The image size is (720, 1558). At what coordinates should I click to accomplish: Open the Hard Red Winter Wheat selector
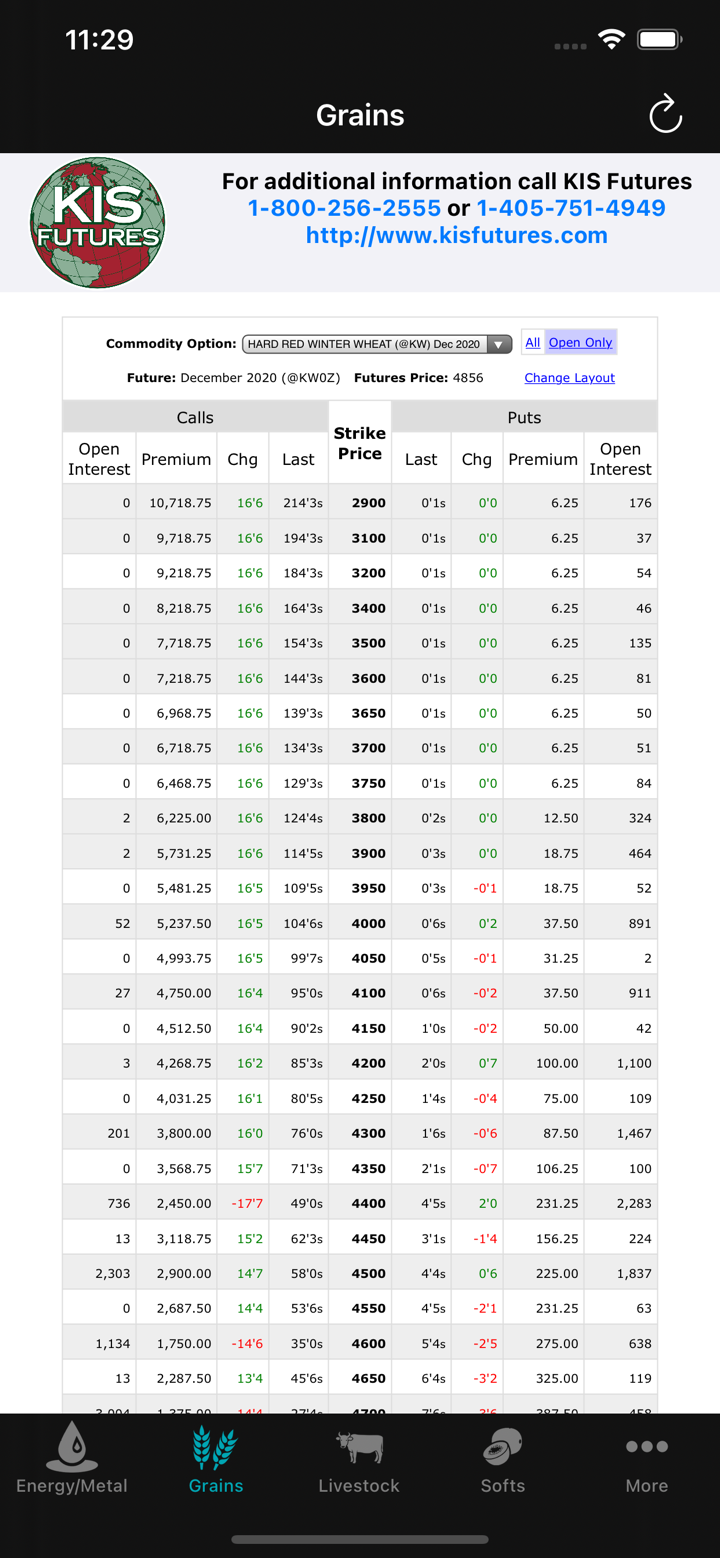pyautogui.click(x=365, y=344)
